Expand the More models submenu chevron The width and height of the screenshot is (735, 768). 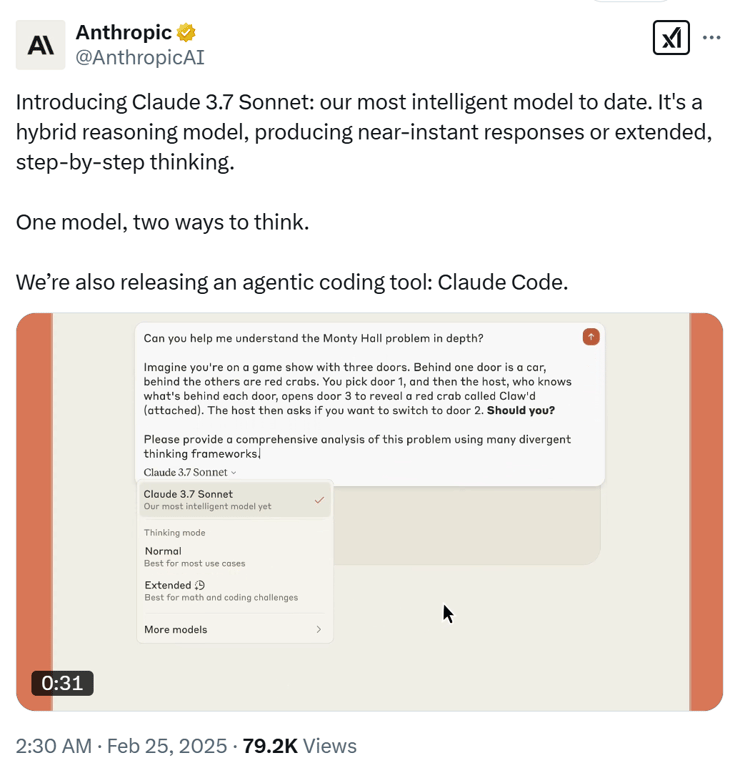pyautogui.click(x=319, y=629)
